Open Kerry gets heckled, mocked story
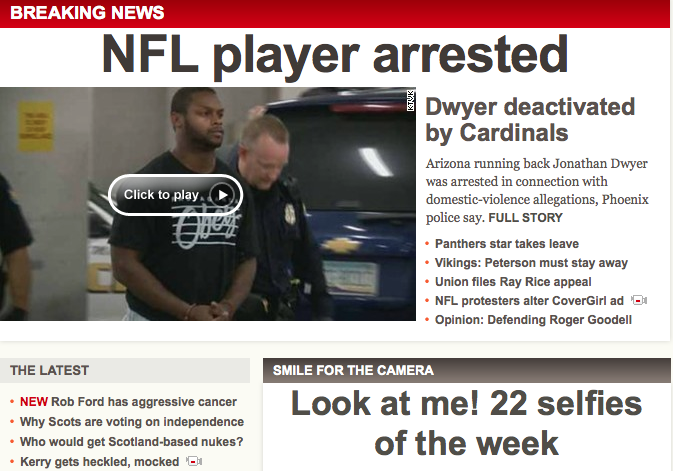The image size is (673, 471). (x=100, y=462)
